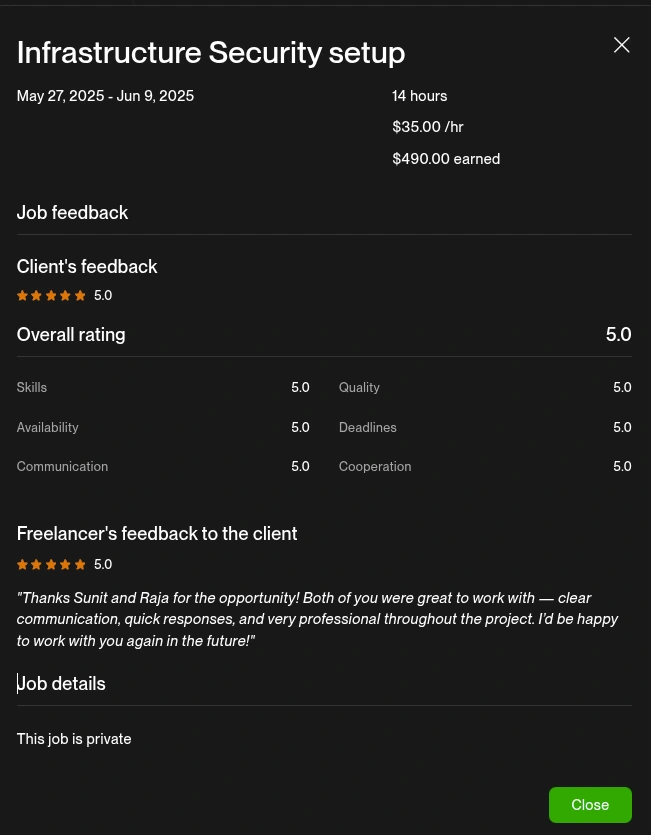Click the freelancer's feedback quote text
Viewport: 651px width, 835px height.
pos(317,619)
